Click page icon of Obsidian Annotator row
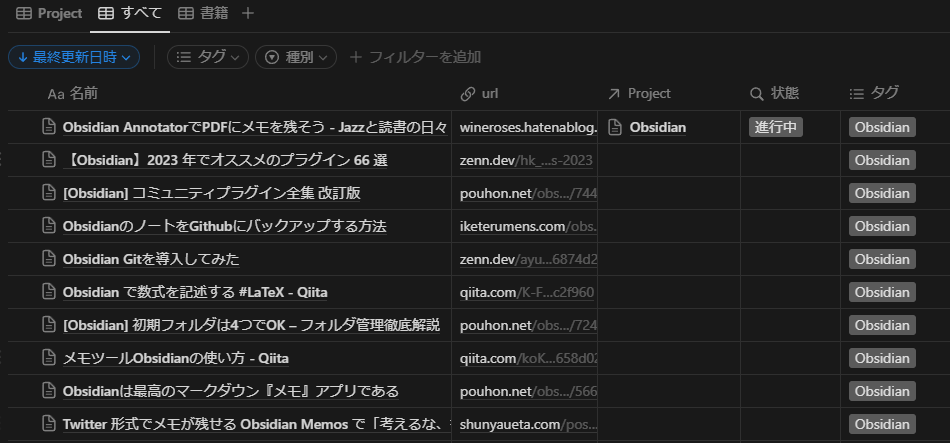The image size is (950, 443). pos(48,127)
